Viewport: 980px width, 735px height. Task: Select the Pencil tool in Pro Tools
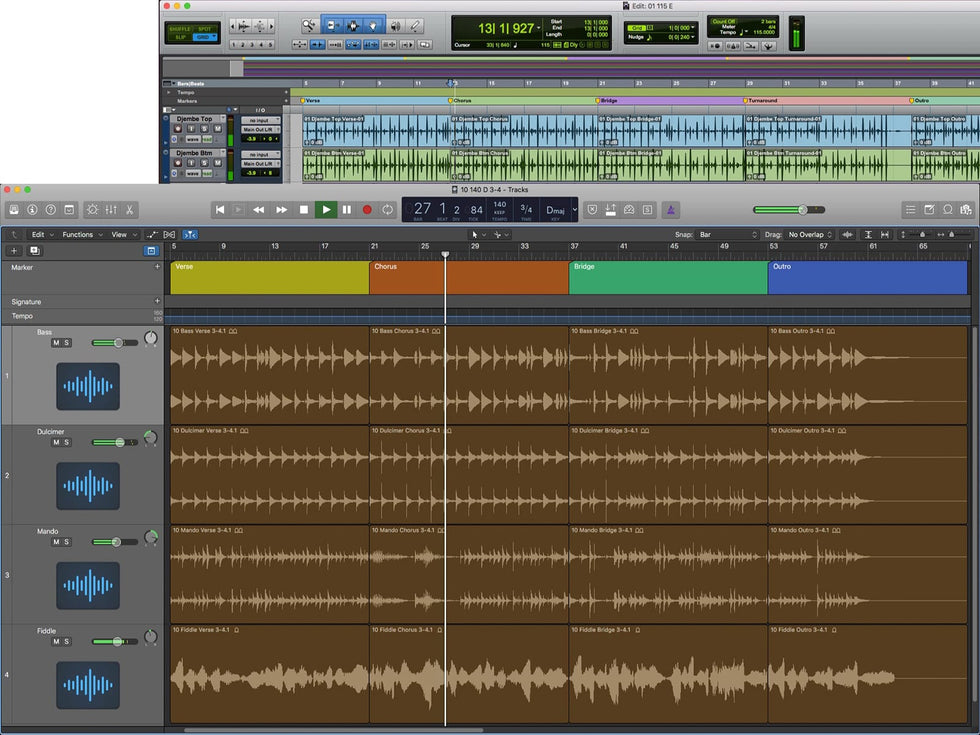tap(415, 25)
